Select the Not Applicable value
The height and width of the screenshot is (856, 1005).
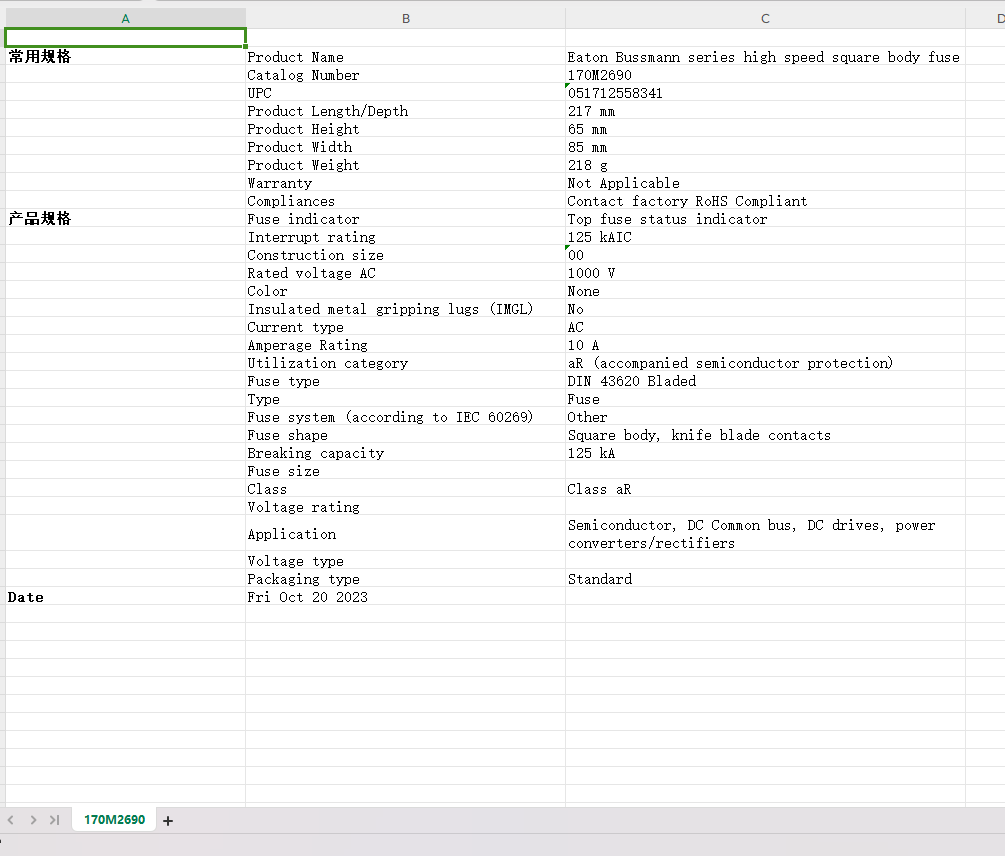tap(765, 183)
